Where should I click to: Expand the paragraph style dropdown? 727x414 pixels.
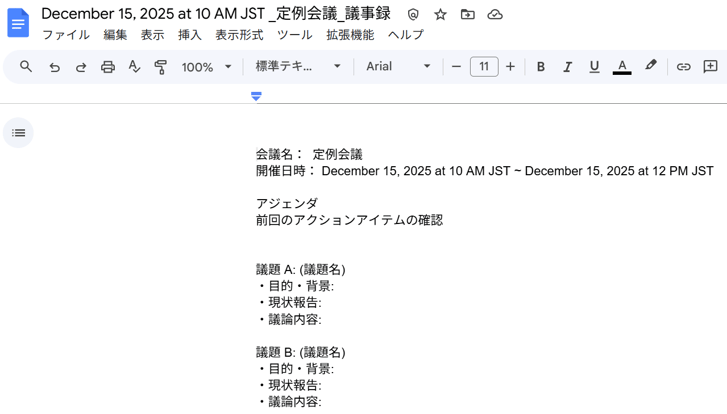298,67
